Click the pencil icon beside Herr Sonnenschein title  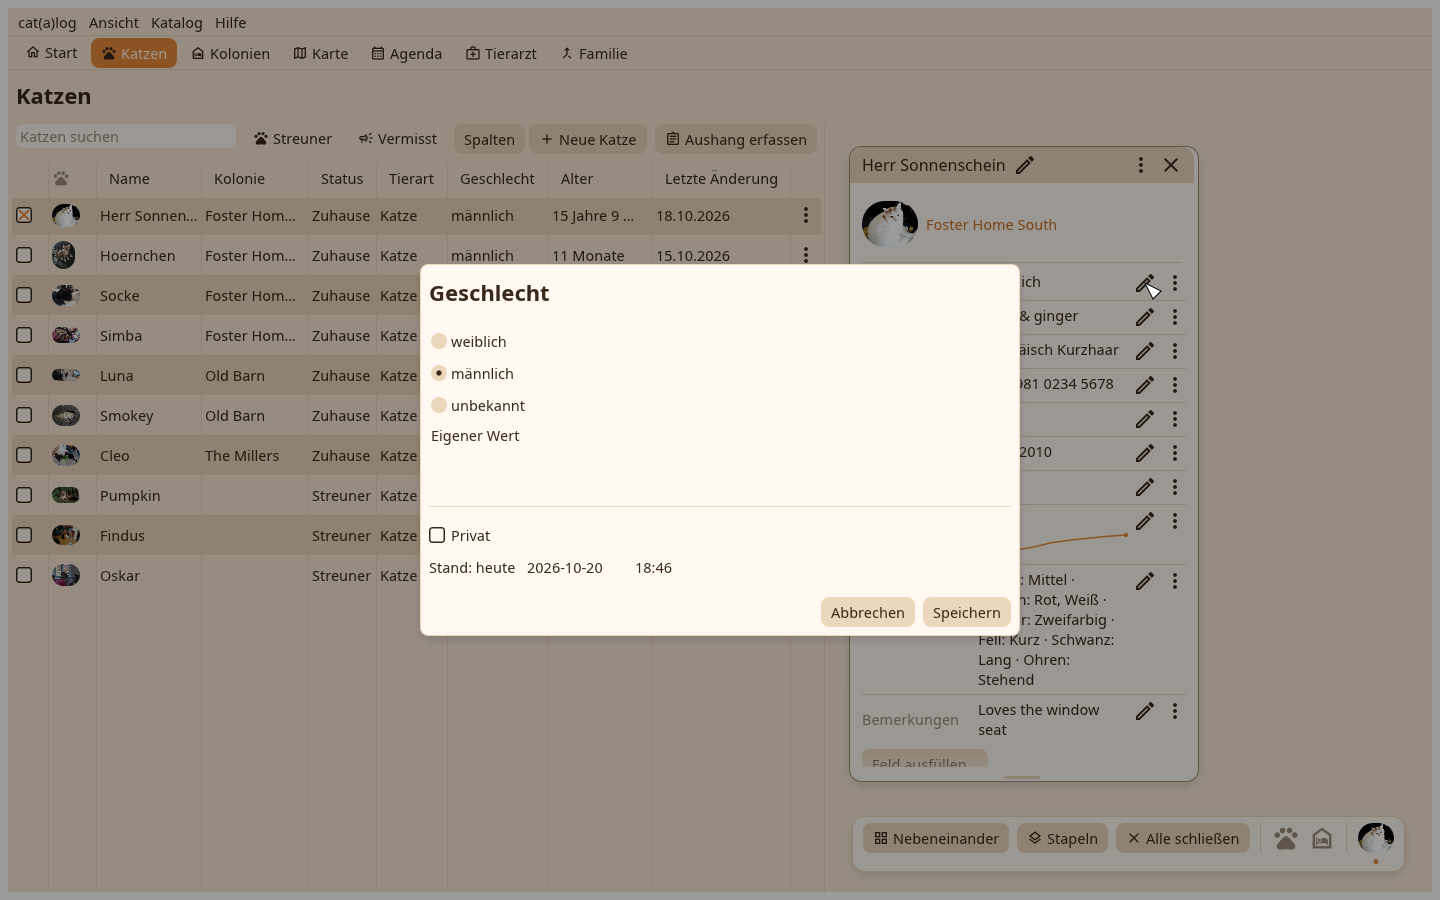pyautogui.click(x=1025, y=165)
